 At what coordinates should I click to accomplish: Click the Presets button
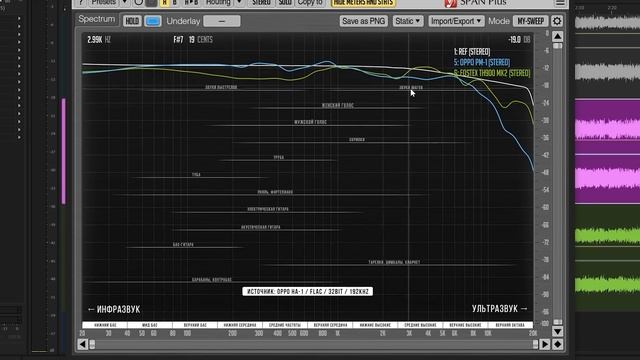104,2
